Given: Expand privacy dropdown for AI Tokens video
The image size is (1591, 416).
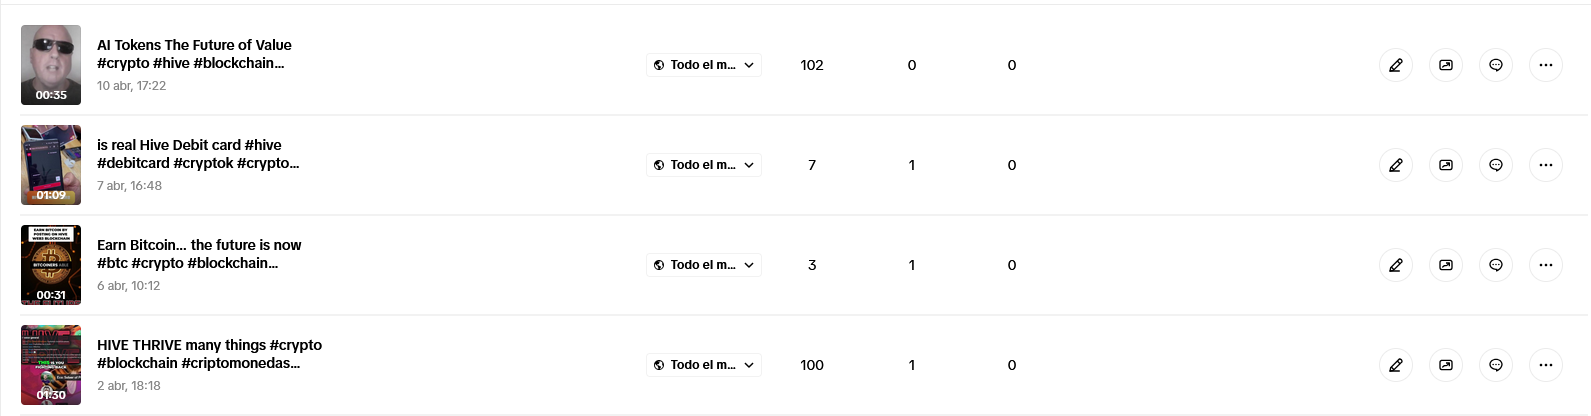Looking at the screenshot, I should [x=704, y=65].
